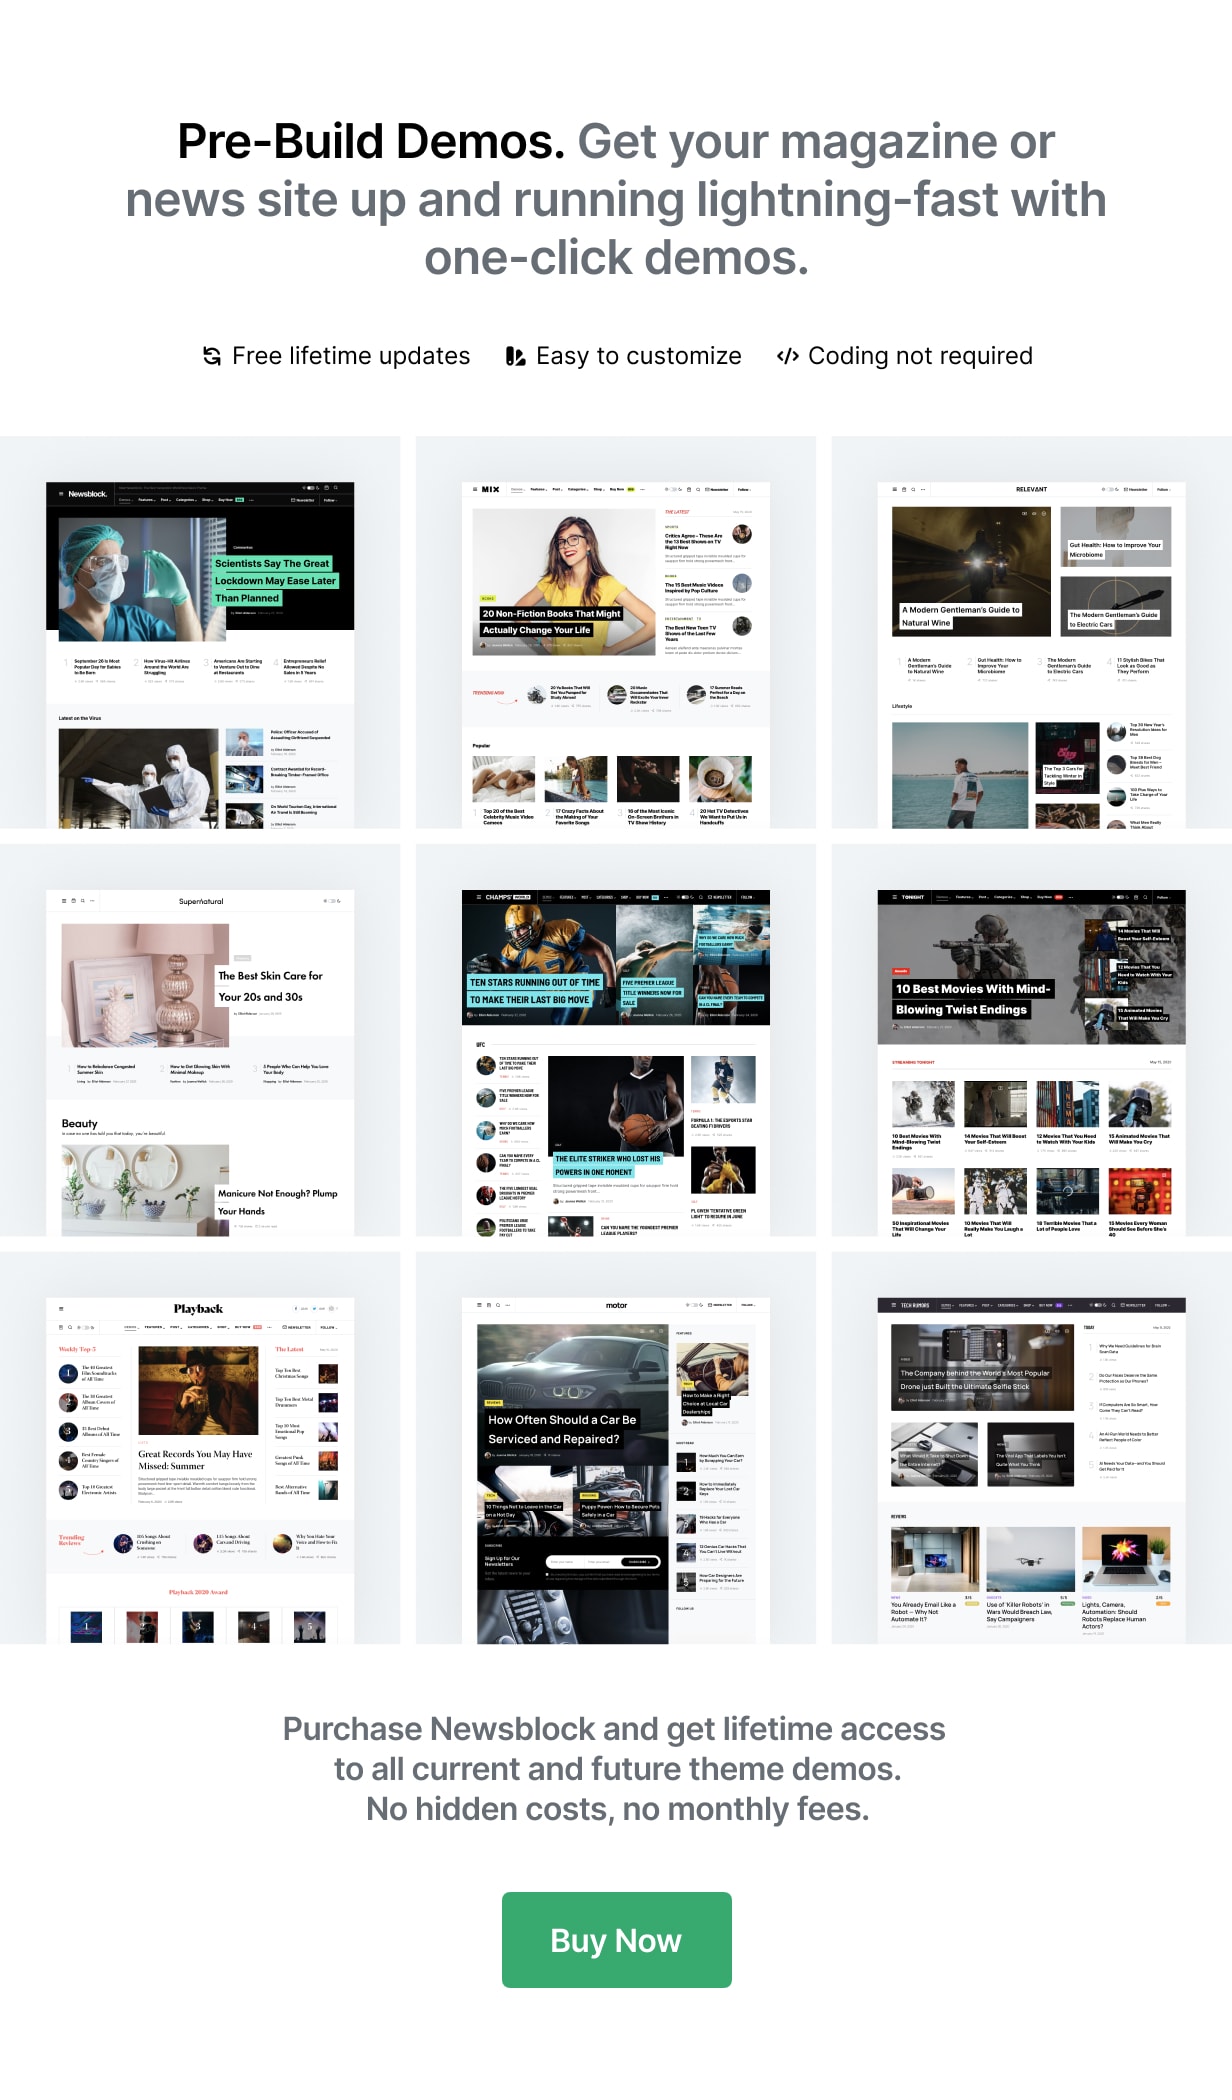Click 'Great Records You May Have Missed' headline

tap(195, 1460)
